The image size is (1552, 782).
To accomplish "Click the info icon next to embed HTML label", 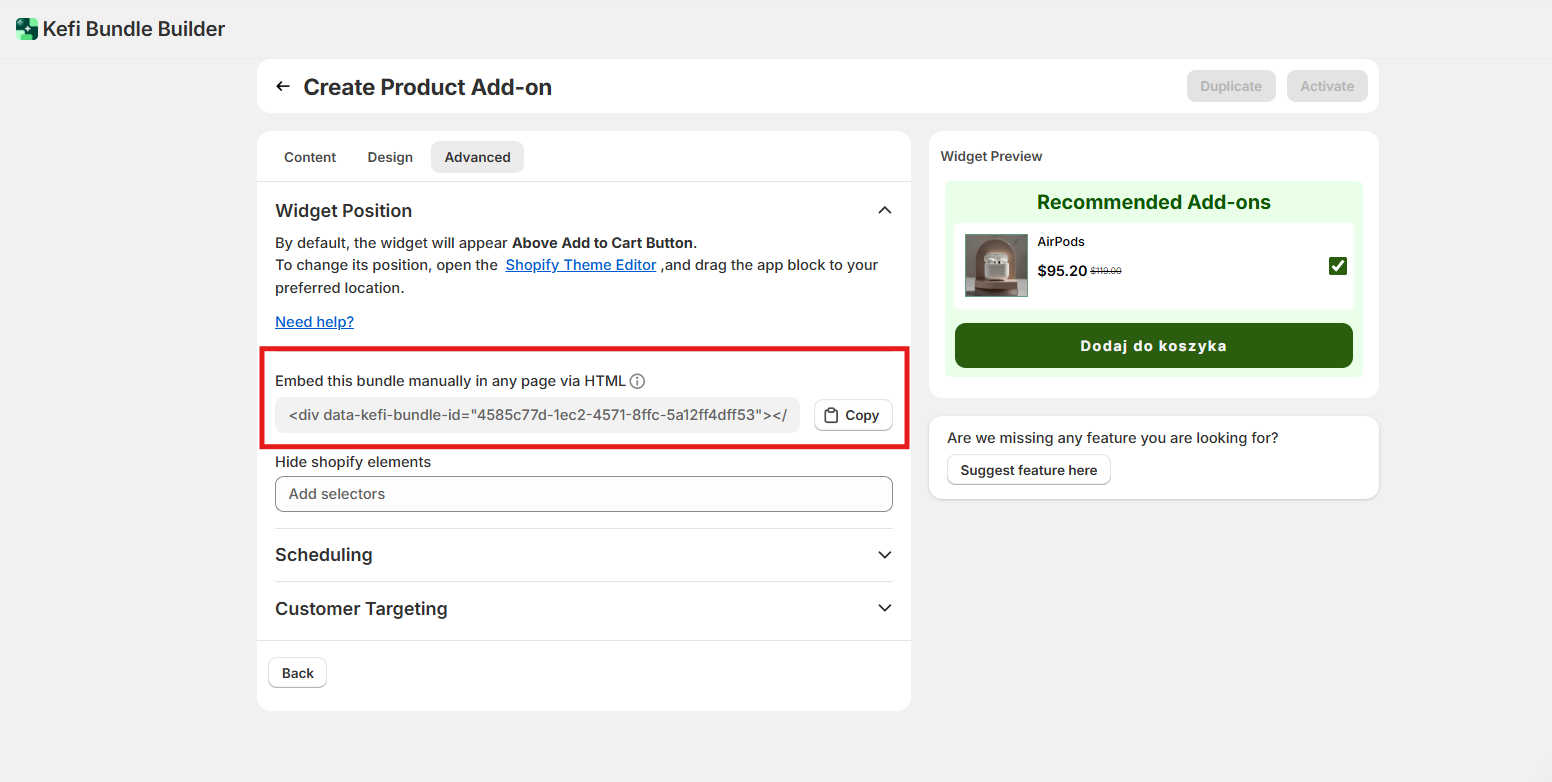I will pos(637,381).
